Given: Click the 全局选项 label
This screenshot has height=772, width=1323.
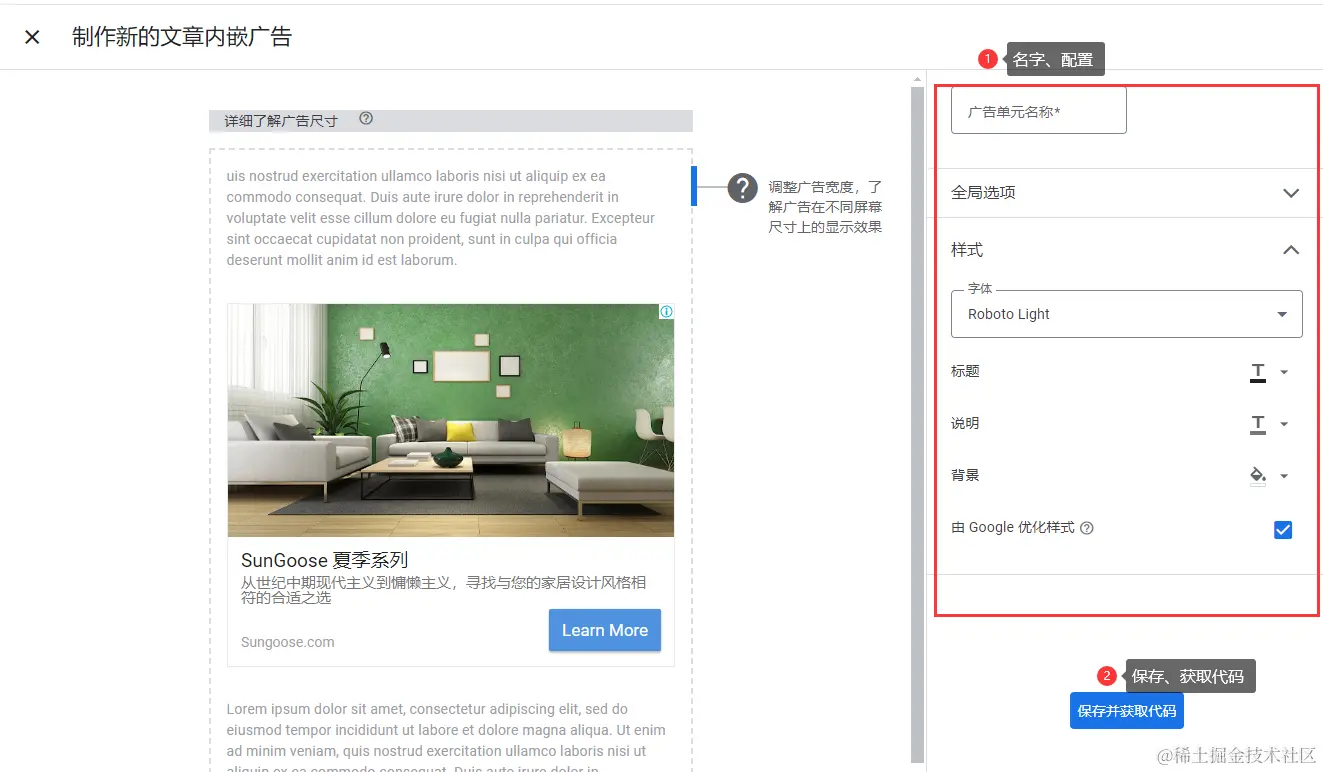Looking at the screenshot, I should pos(983,193).
